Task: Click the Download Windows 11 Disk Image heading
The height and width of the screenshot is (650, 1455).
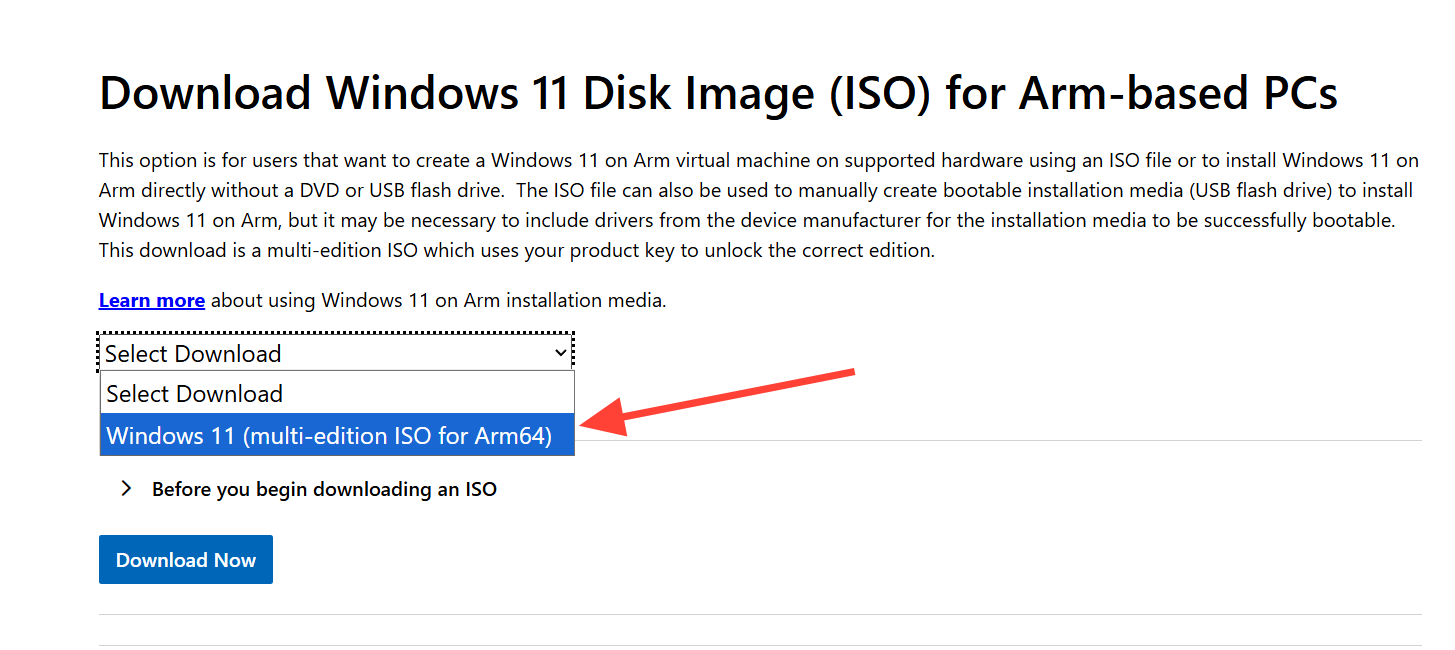Action: (718, 94)
